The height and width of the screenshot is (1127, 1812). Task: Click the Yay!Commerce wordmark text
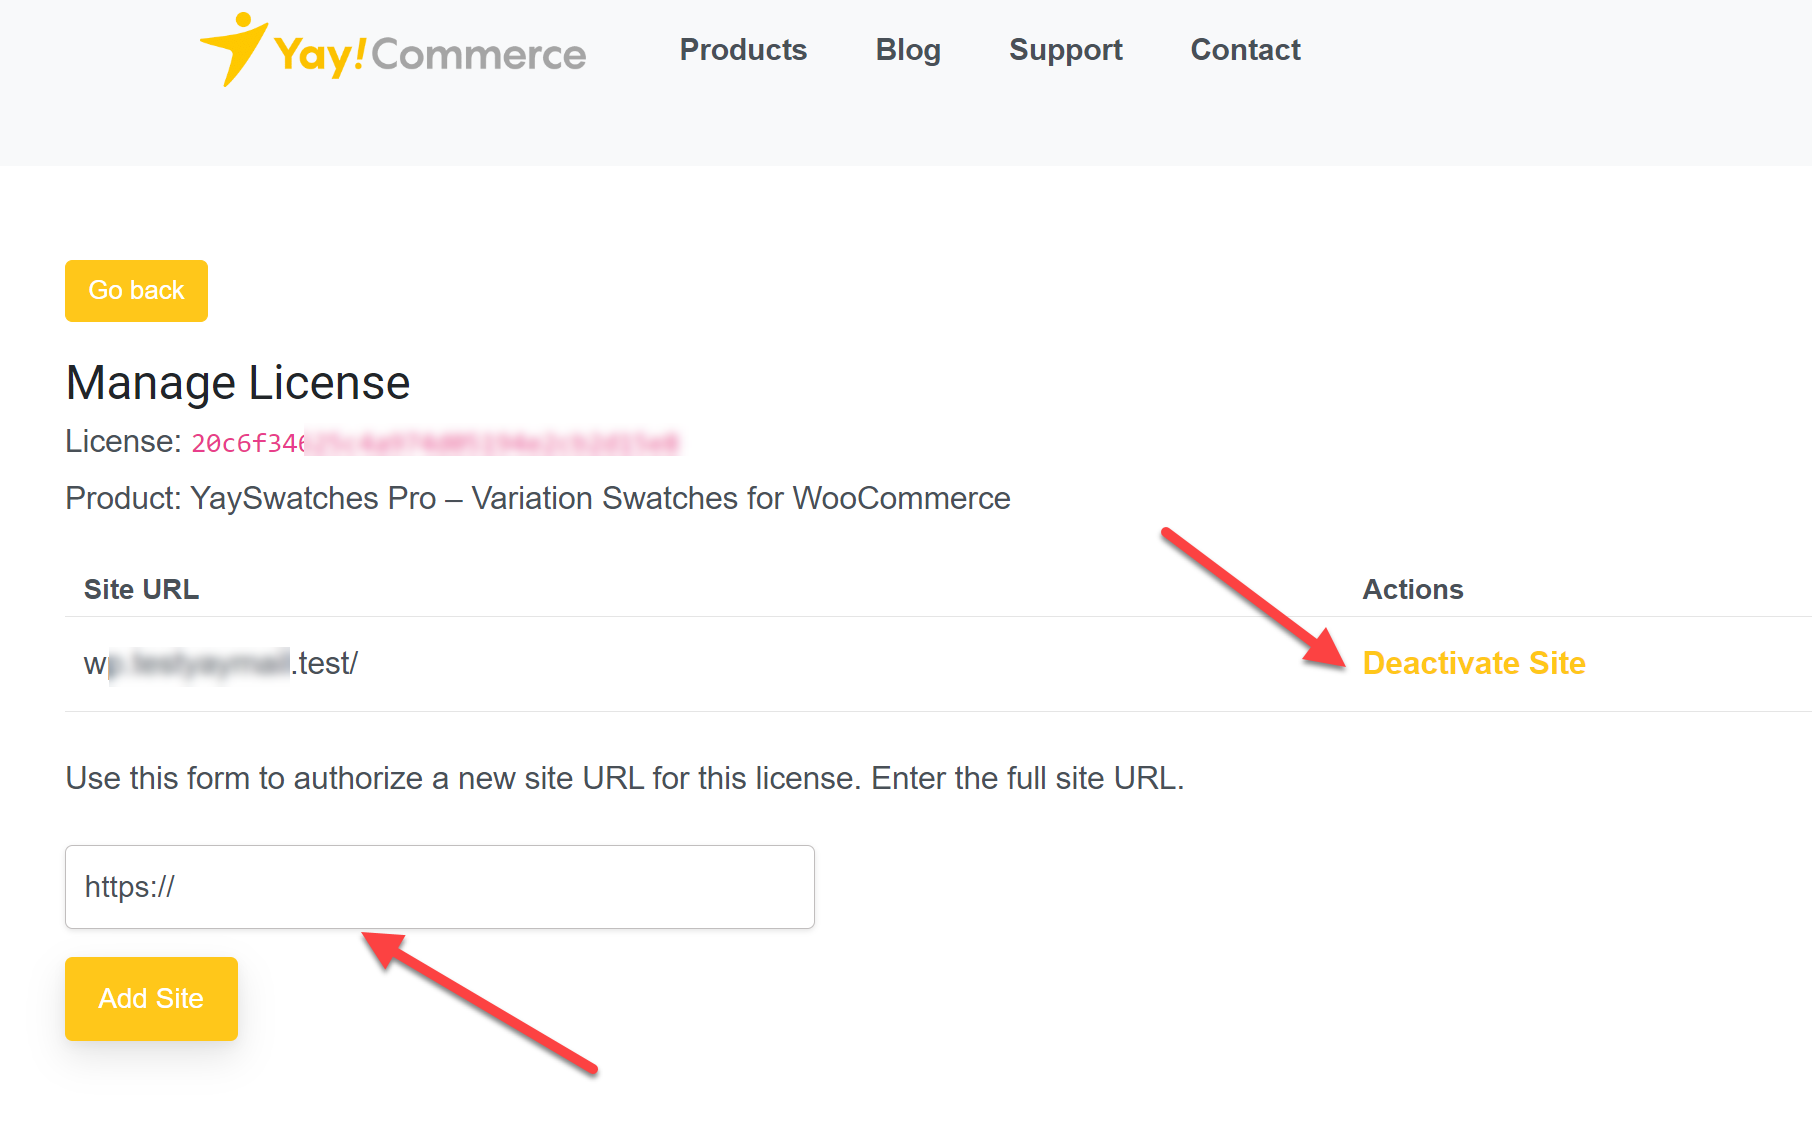click(x=430, y=54)
